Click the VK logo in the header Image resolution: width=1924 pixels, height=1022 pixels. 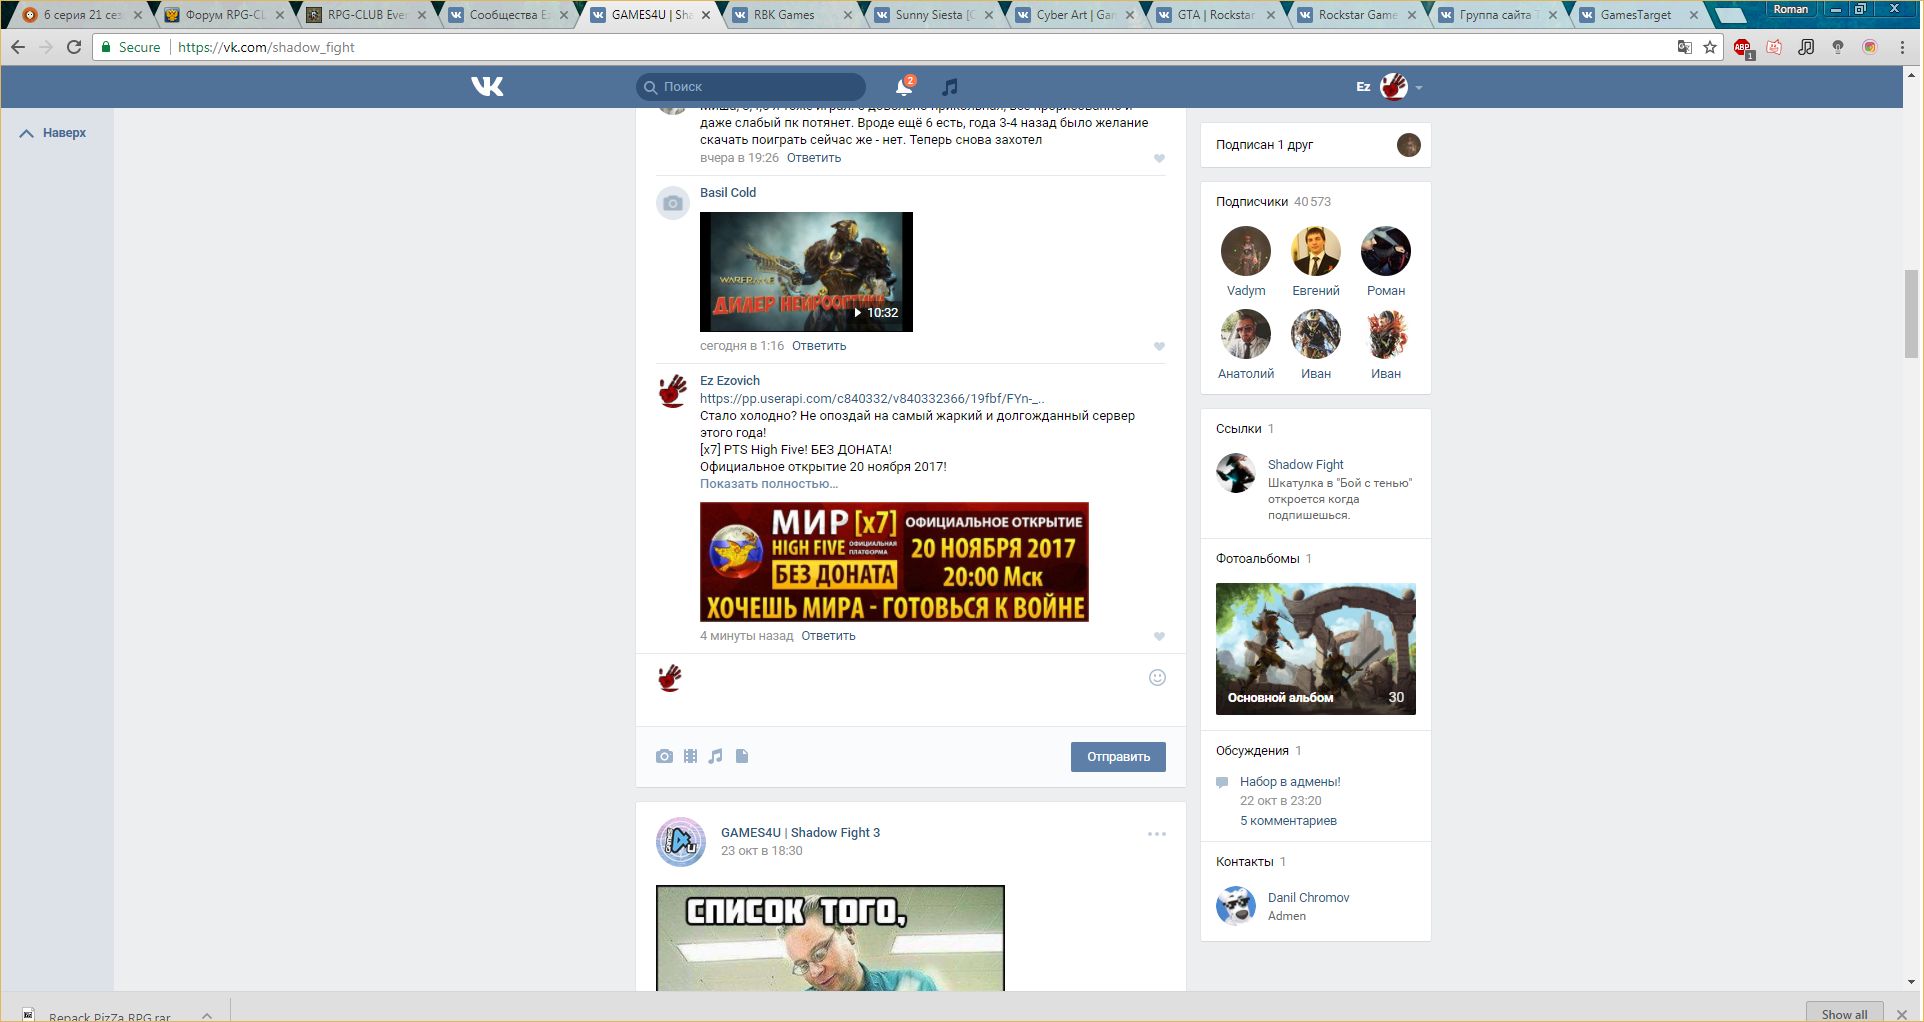(x=487, y=87)
